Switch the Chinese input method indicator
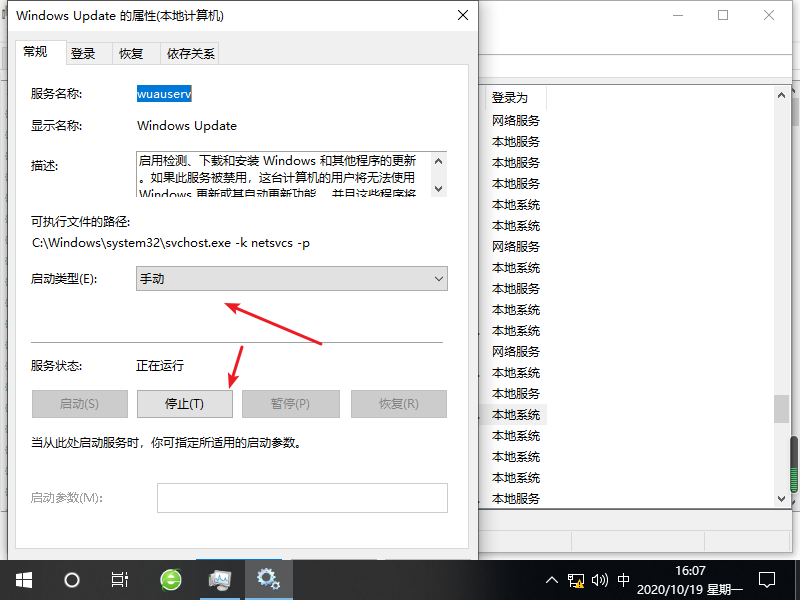 [624, 579]
